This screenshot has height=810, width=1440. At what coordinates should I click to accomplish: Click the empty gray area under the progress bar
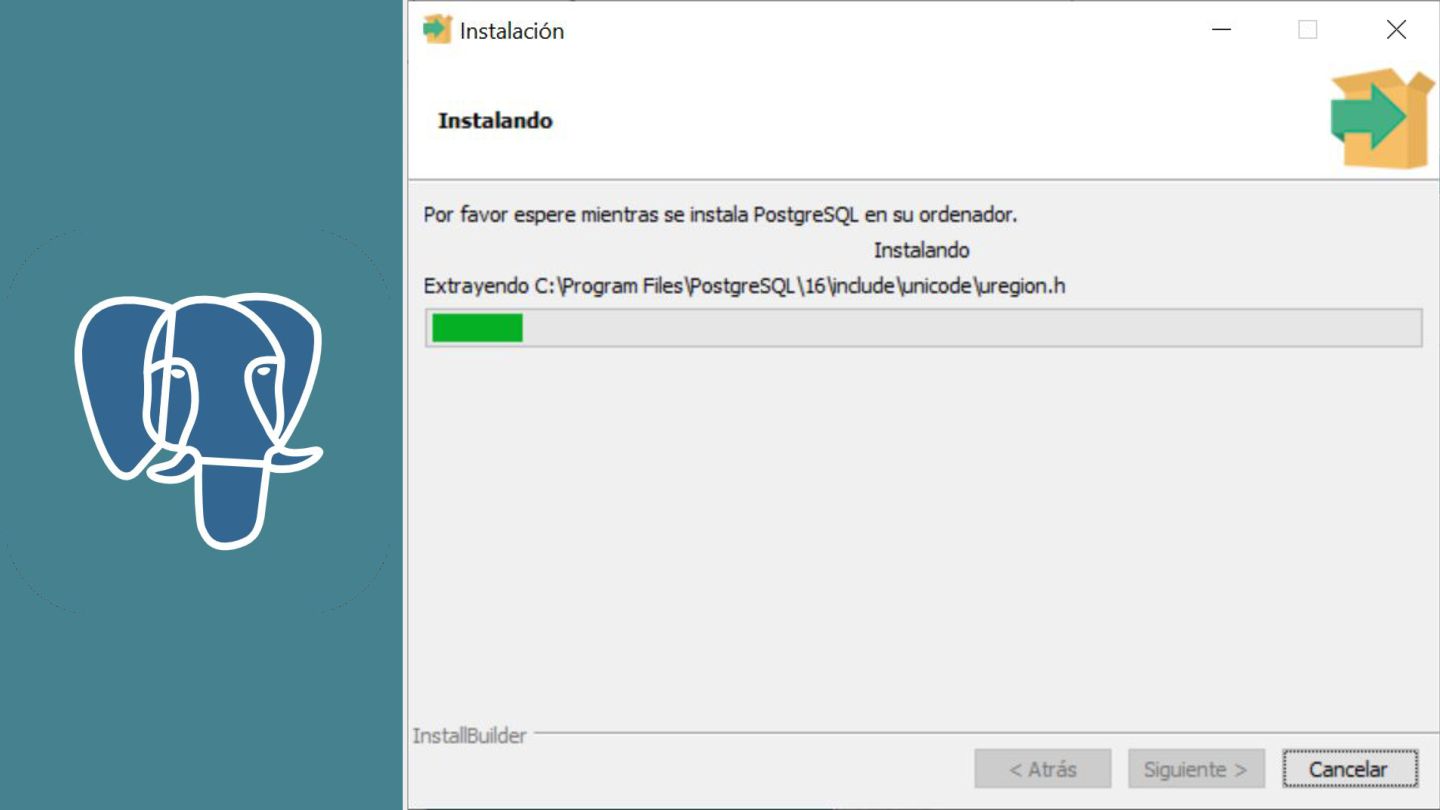pyautogui.click(x=920, y=530)
